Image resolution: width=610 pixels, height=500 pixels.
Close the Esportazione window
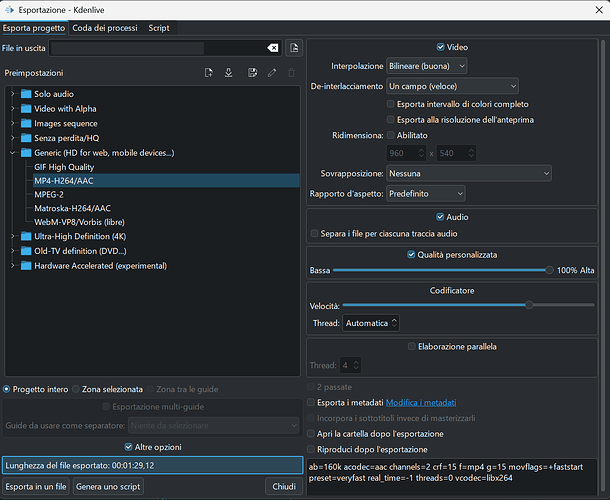coord(599,10)
